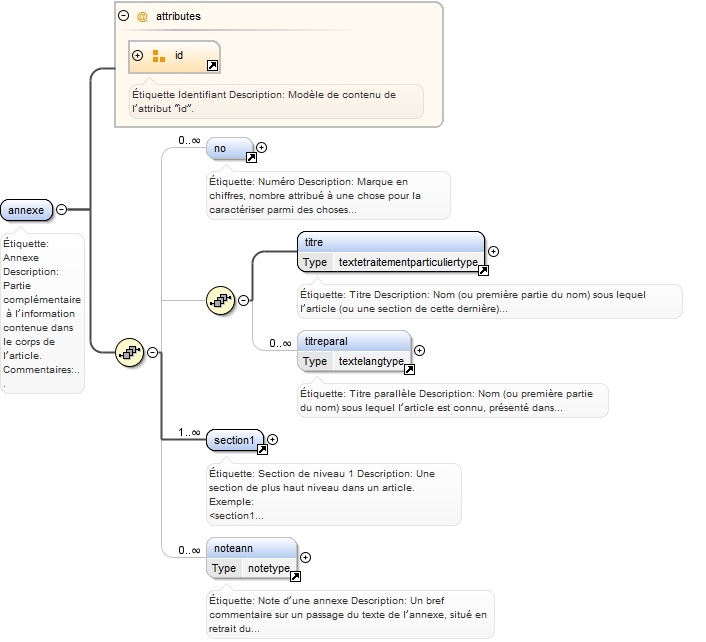This screenshot has height=642, width=706.
Task: Click the Section de niveau 1 note
Action: [334, 494]
